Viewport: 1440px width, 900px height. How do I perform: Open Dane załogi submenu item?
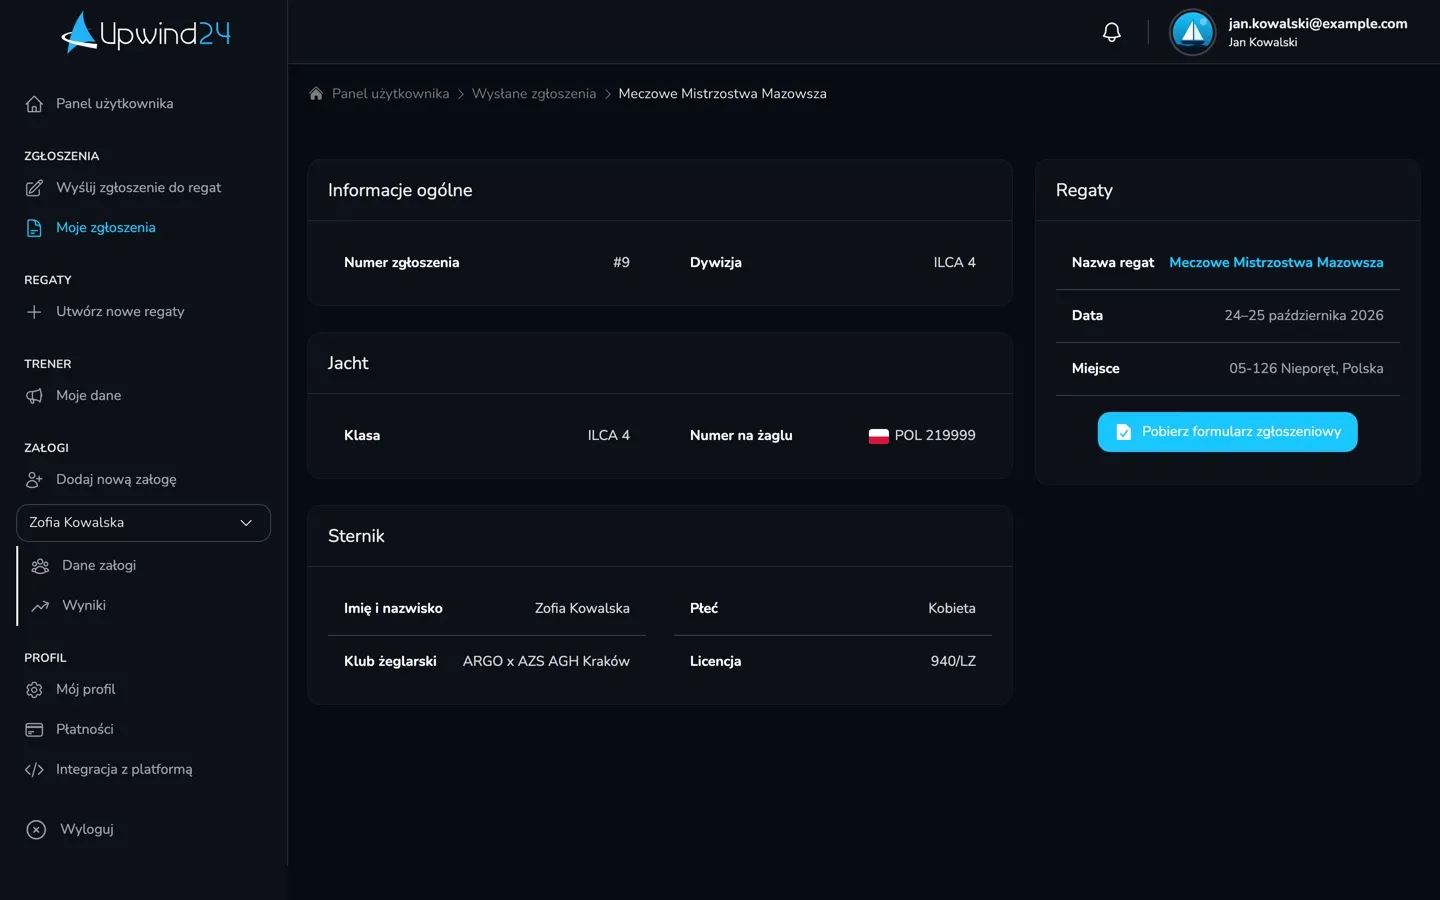(98, 565)
